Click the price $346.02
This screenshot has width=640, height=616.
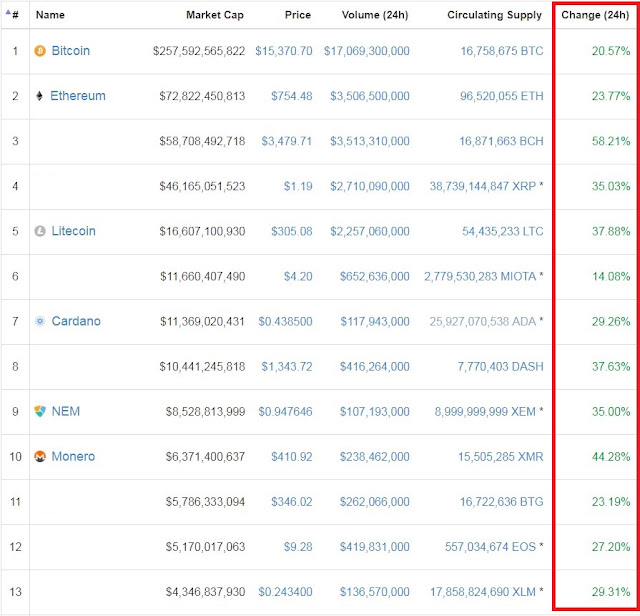click(292, 502)
